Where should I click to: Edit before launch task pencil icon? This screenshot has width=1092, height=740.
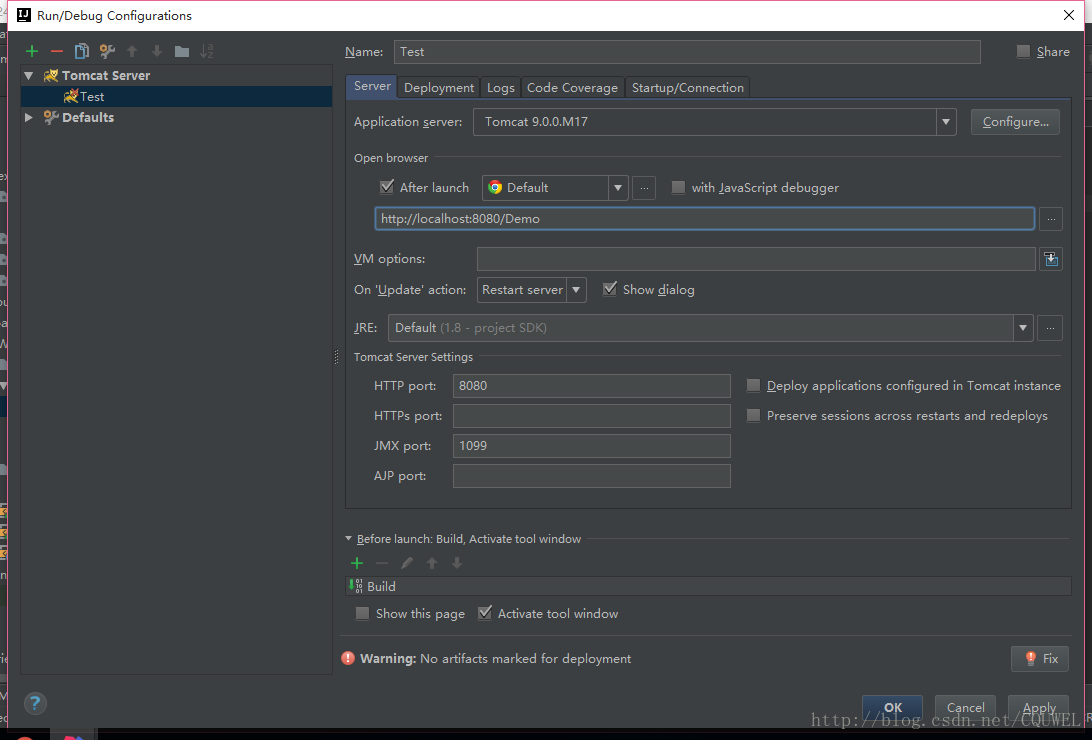coord(407,563)
